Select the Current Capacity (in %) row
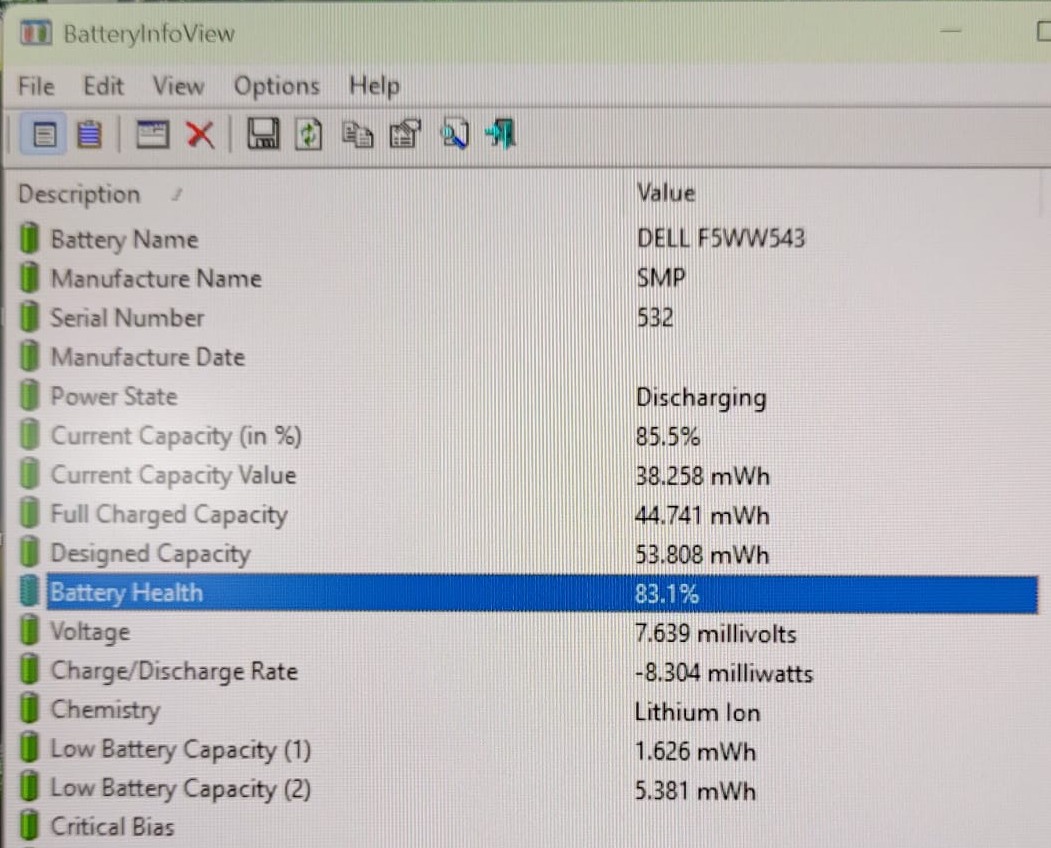The height and width of the screenshot is (848, 1051). pyautogui.click(x=528, y=436)
